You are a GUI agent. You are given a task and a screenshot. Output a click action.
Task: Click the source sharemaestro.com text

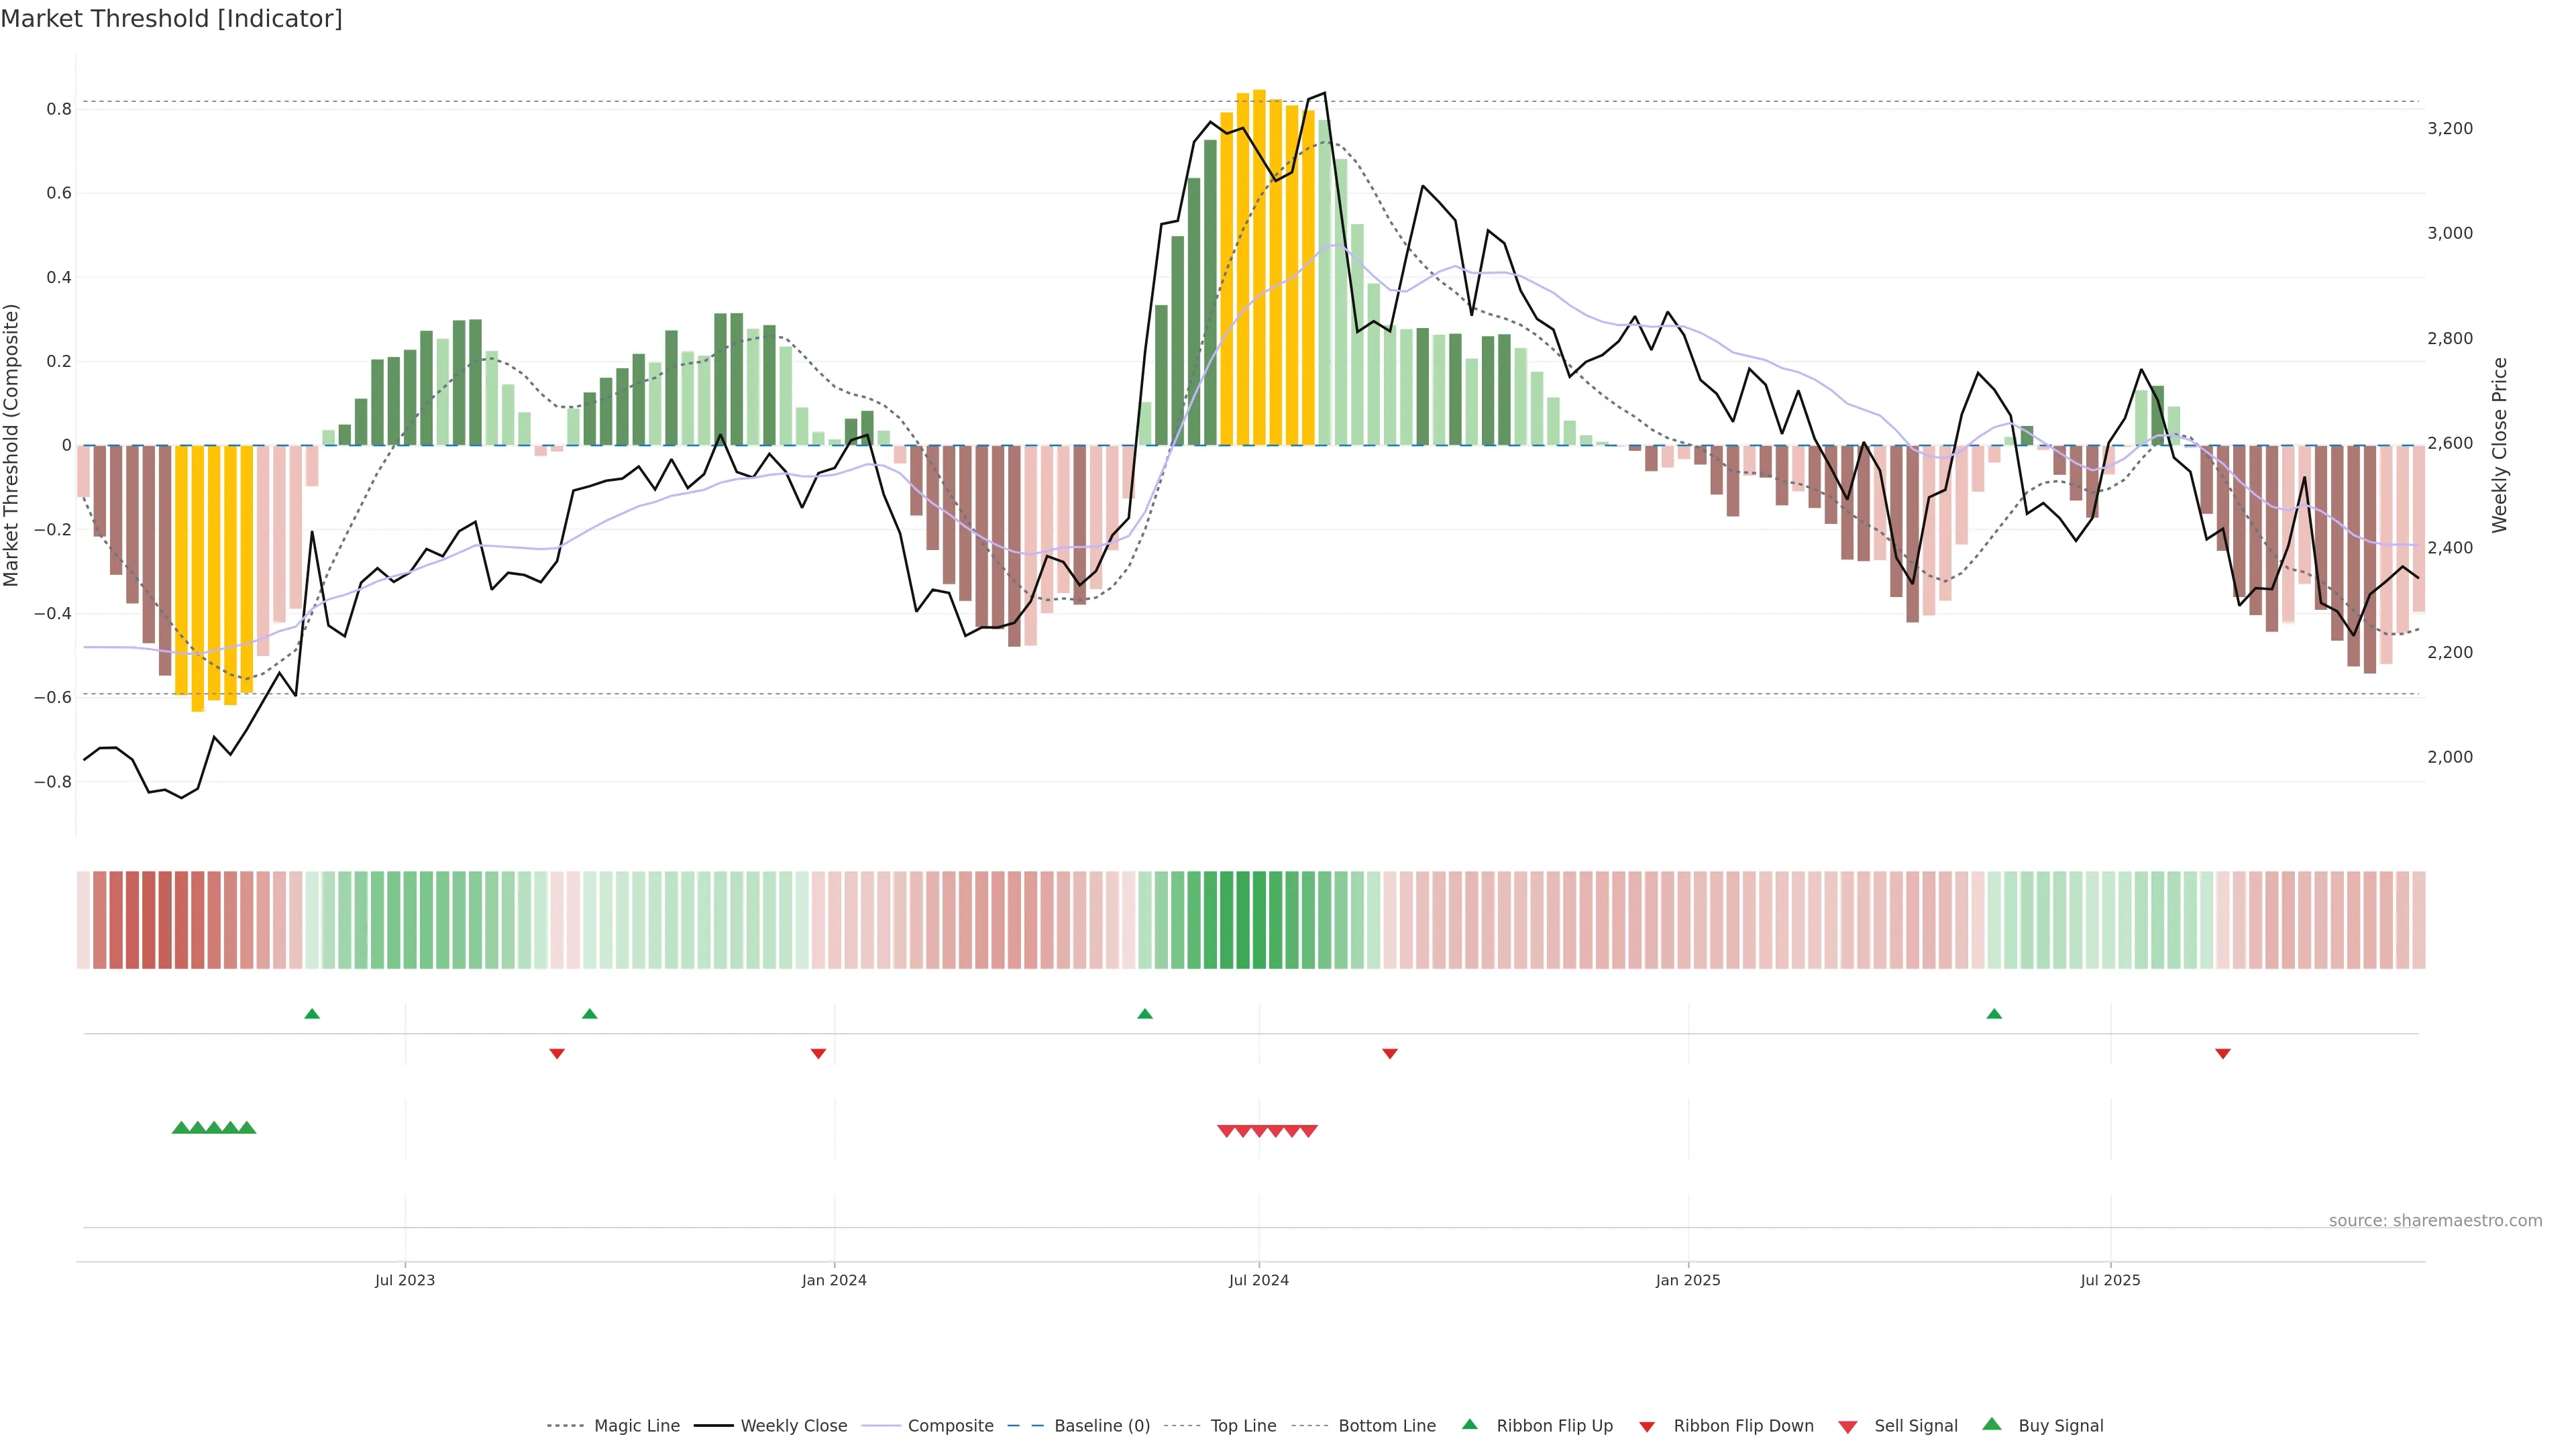point(2435,1220)
